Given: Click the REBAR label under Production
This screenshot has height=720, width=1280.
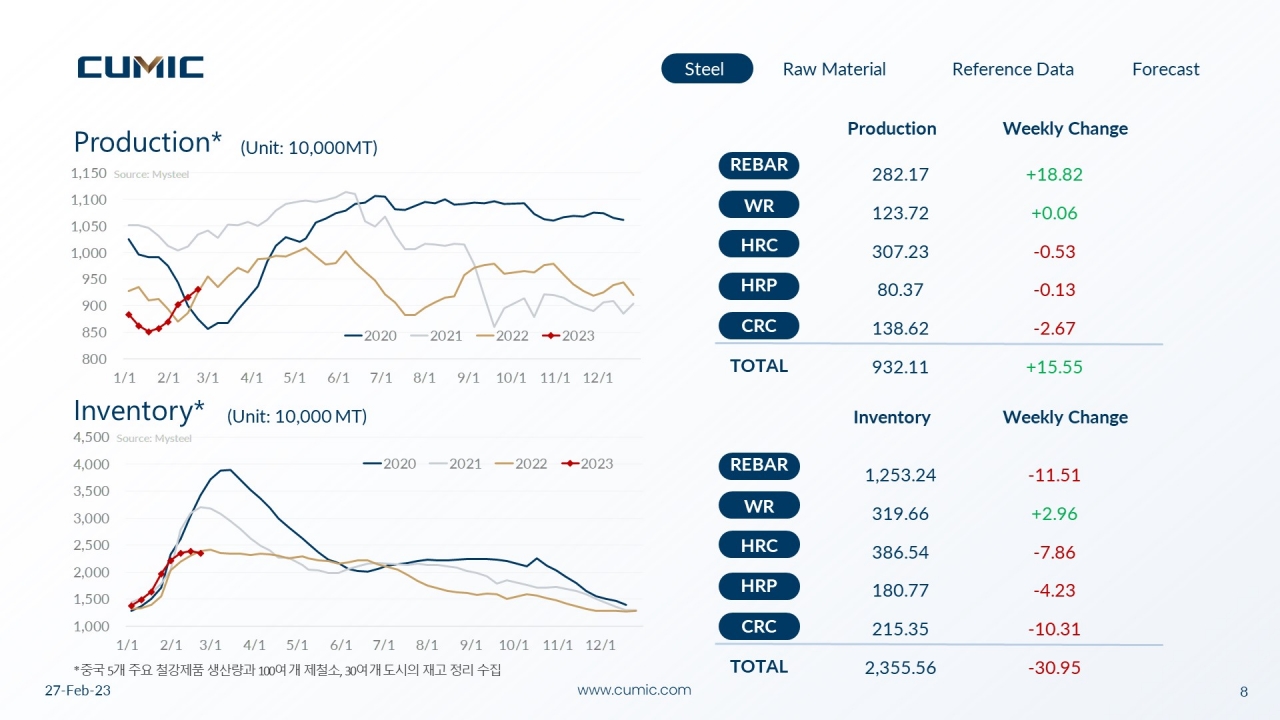Looking at the screenshot, I should 759,165.
